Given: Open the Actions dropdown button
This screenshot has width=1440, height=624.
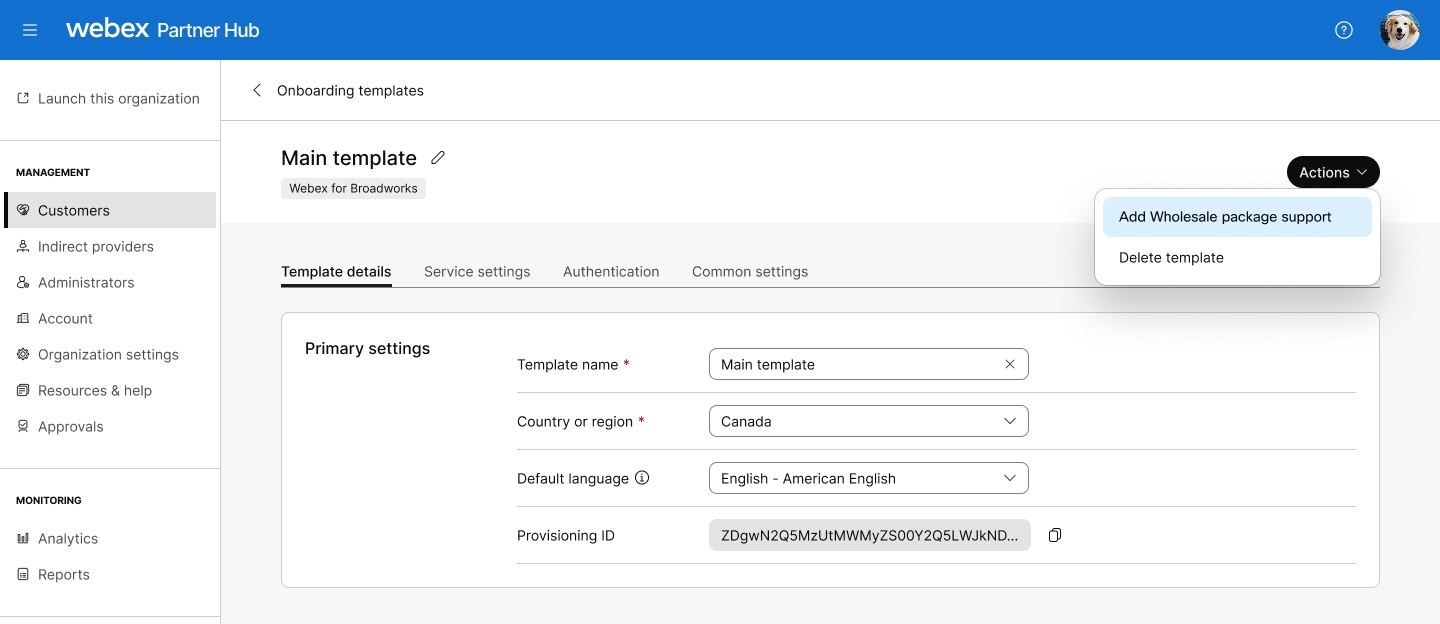Looking at the screenshot, I should [x=1333, y=172].
